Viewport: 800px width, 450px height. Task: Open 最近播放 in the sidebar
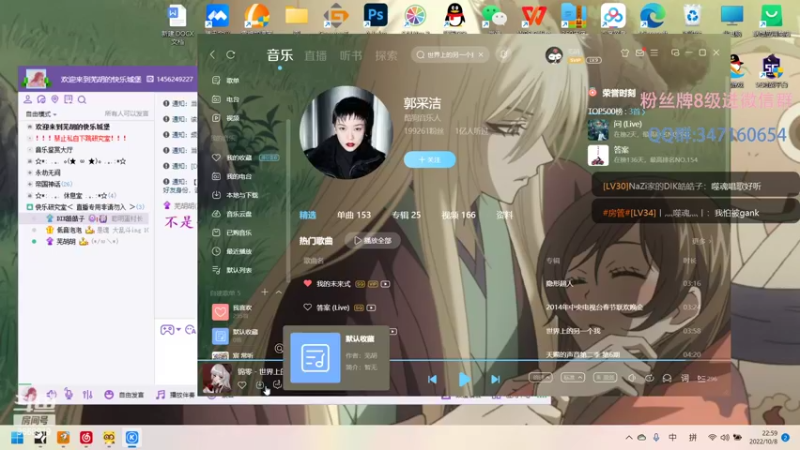click(x=232, y=251)
